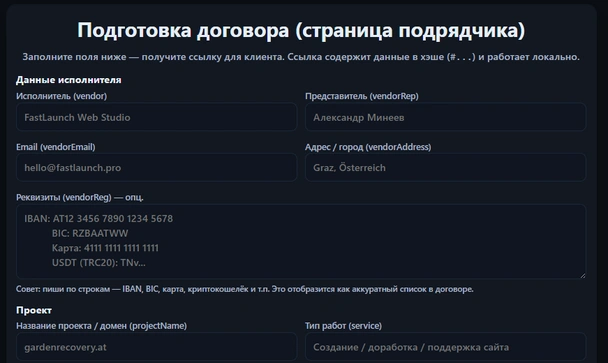
Task: Click the 'Данные исполнителя' section title
Action: pyautogui.click(x=69, y=80)
